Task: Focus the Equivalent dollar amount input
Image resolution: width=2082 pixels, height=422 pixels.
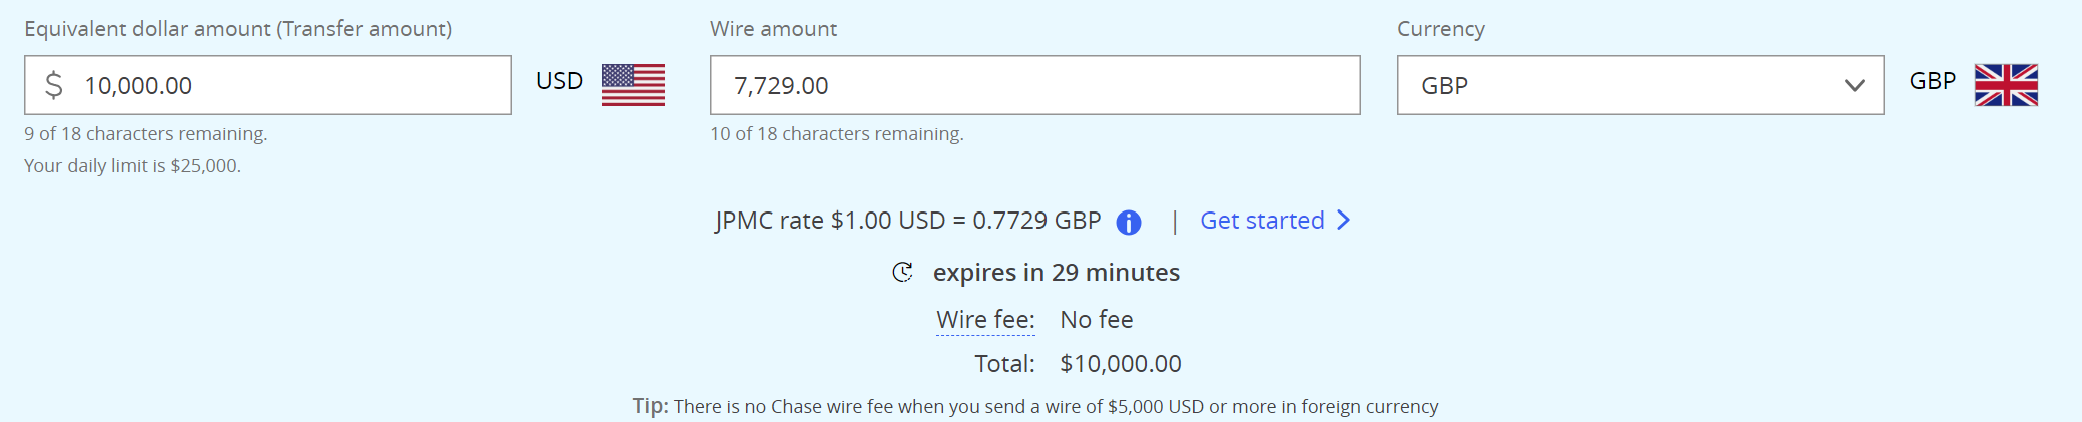Action: coord(268,85)
